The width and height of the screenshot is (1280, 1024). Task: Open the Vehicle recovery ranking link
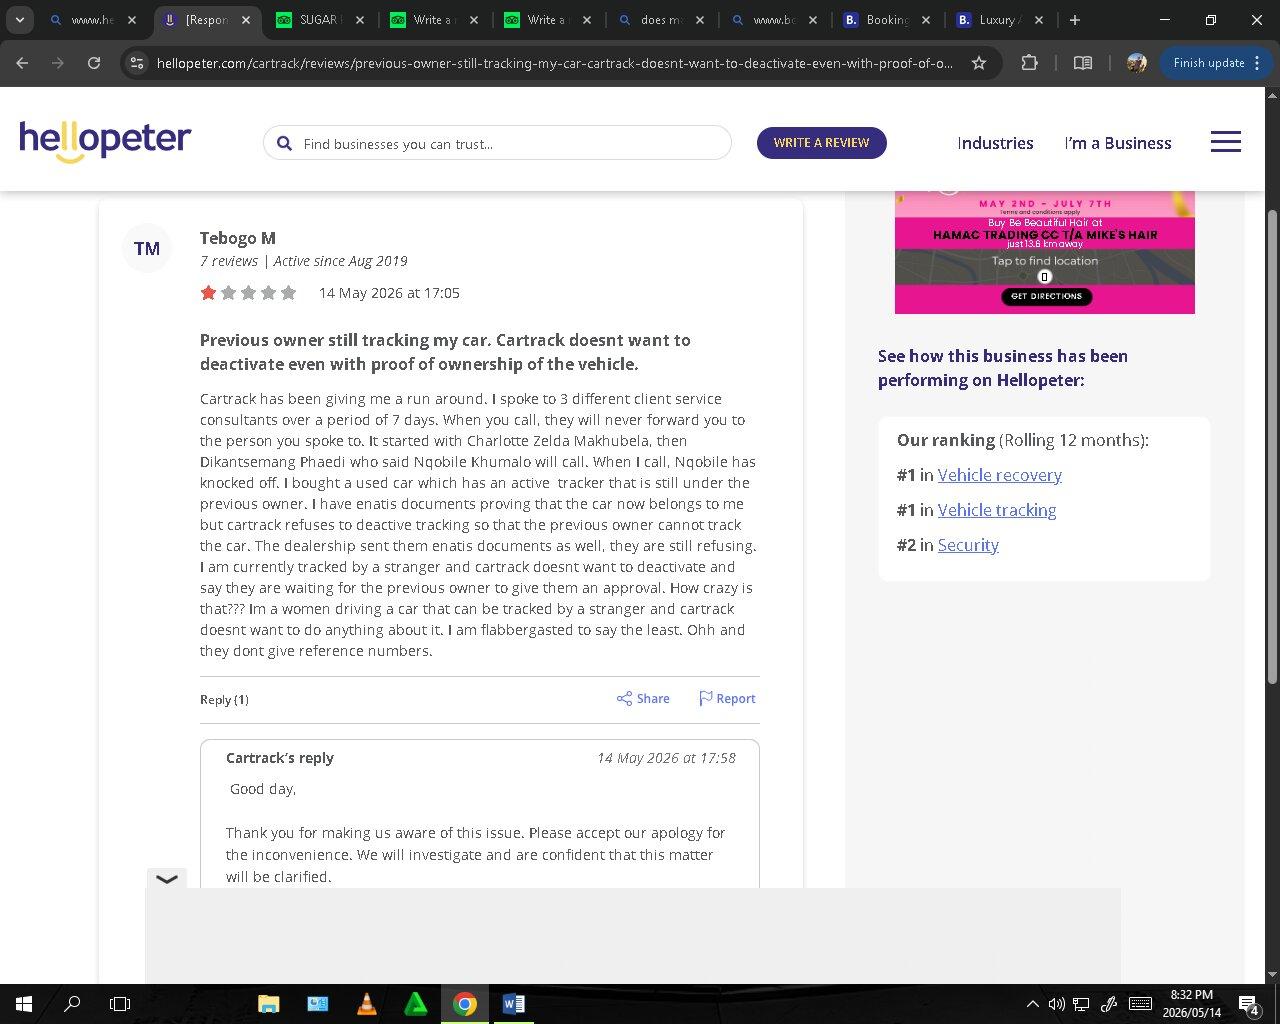pos(999,475)
